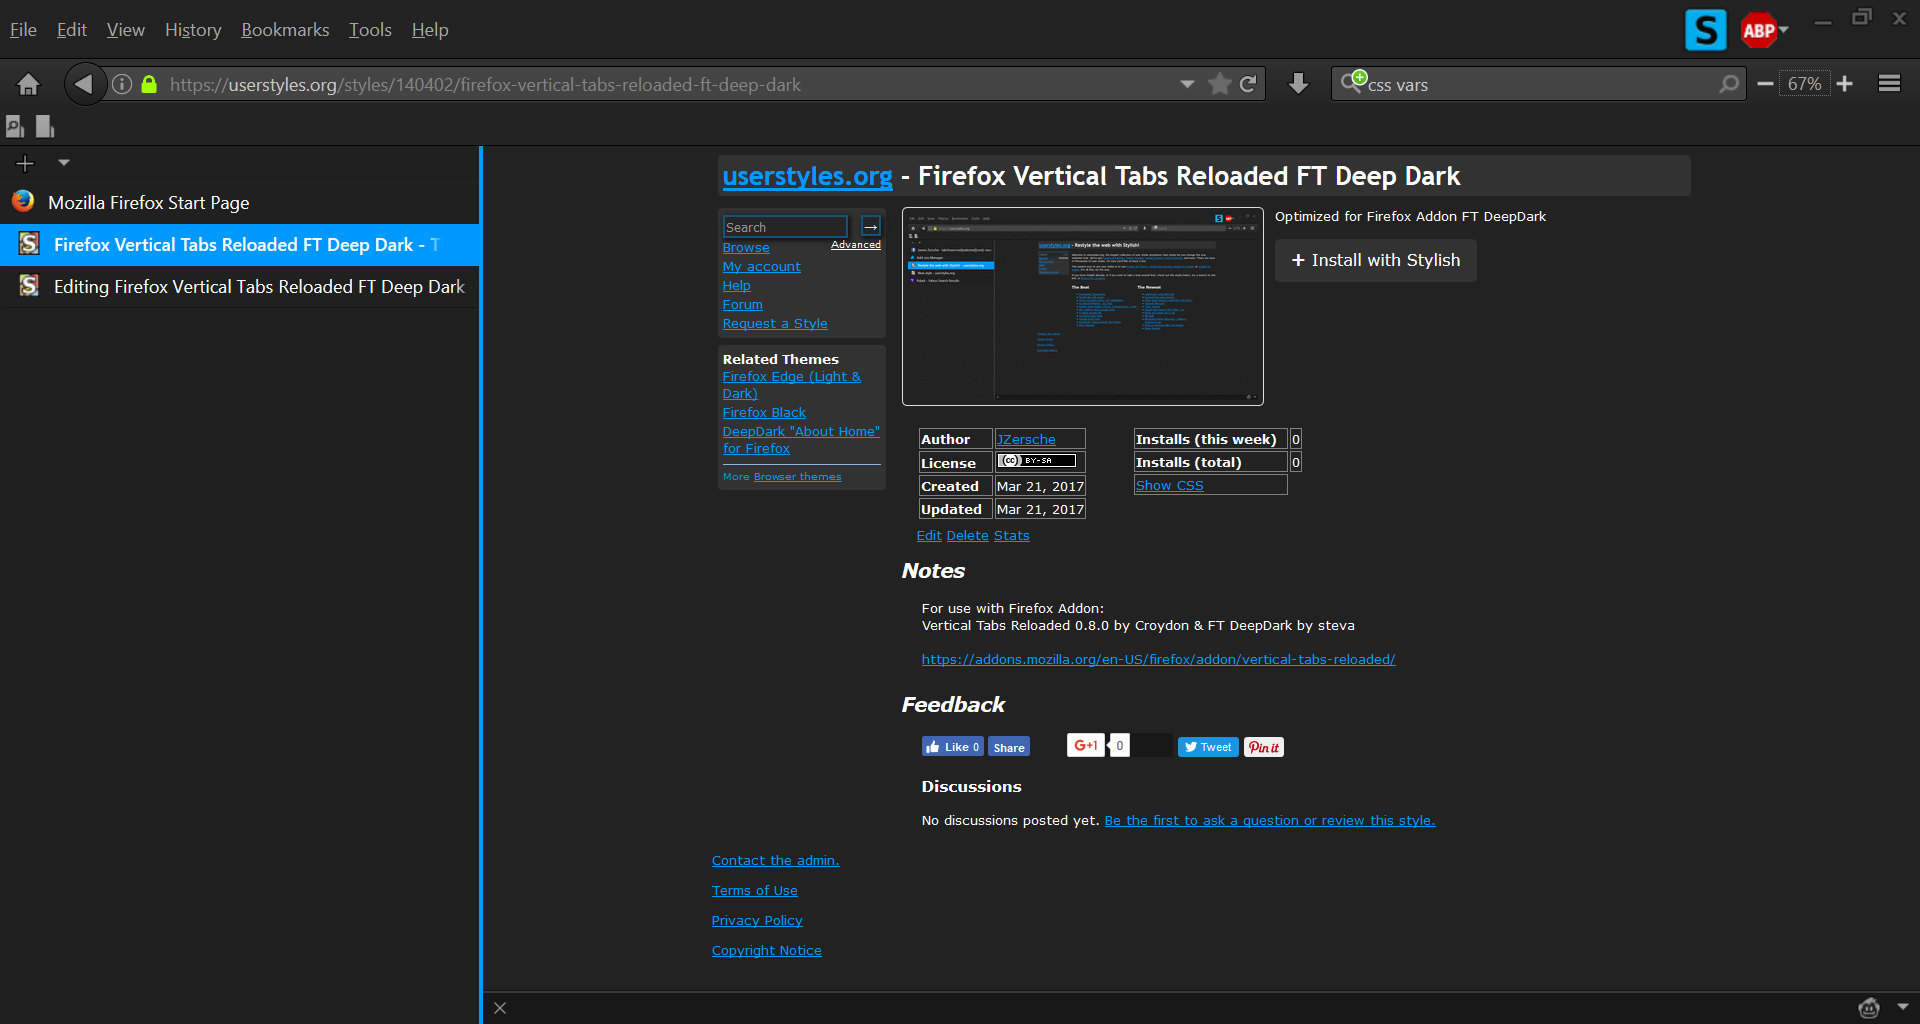Click the Facebook Like button

[x=953, y=747]
